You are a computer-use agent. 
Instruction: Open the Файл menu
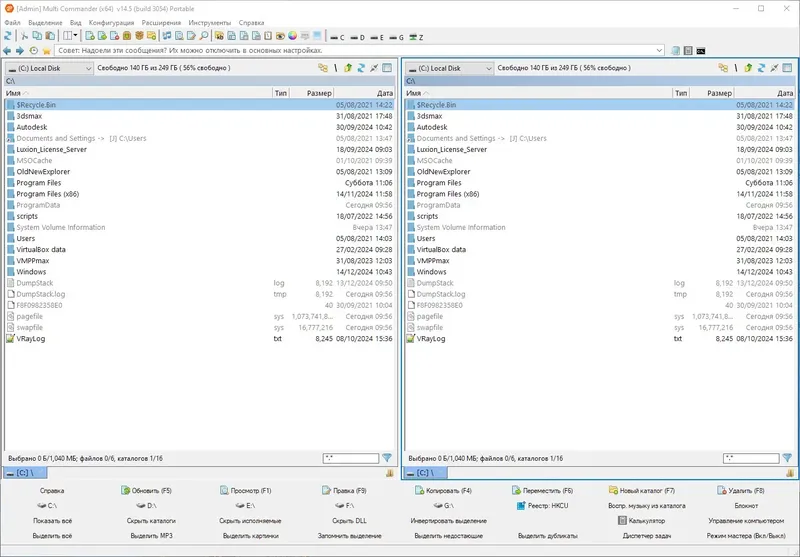click(x=12, y=22)
